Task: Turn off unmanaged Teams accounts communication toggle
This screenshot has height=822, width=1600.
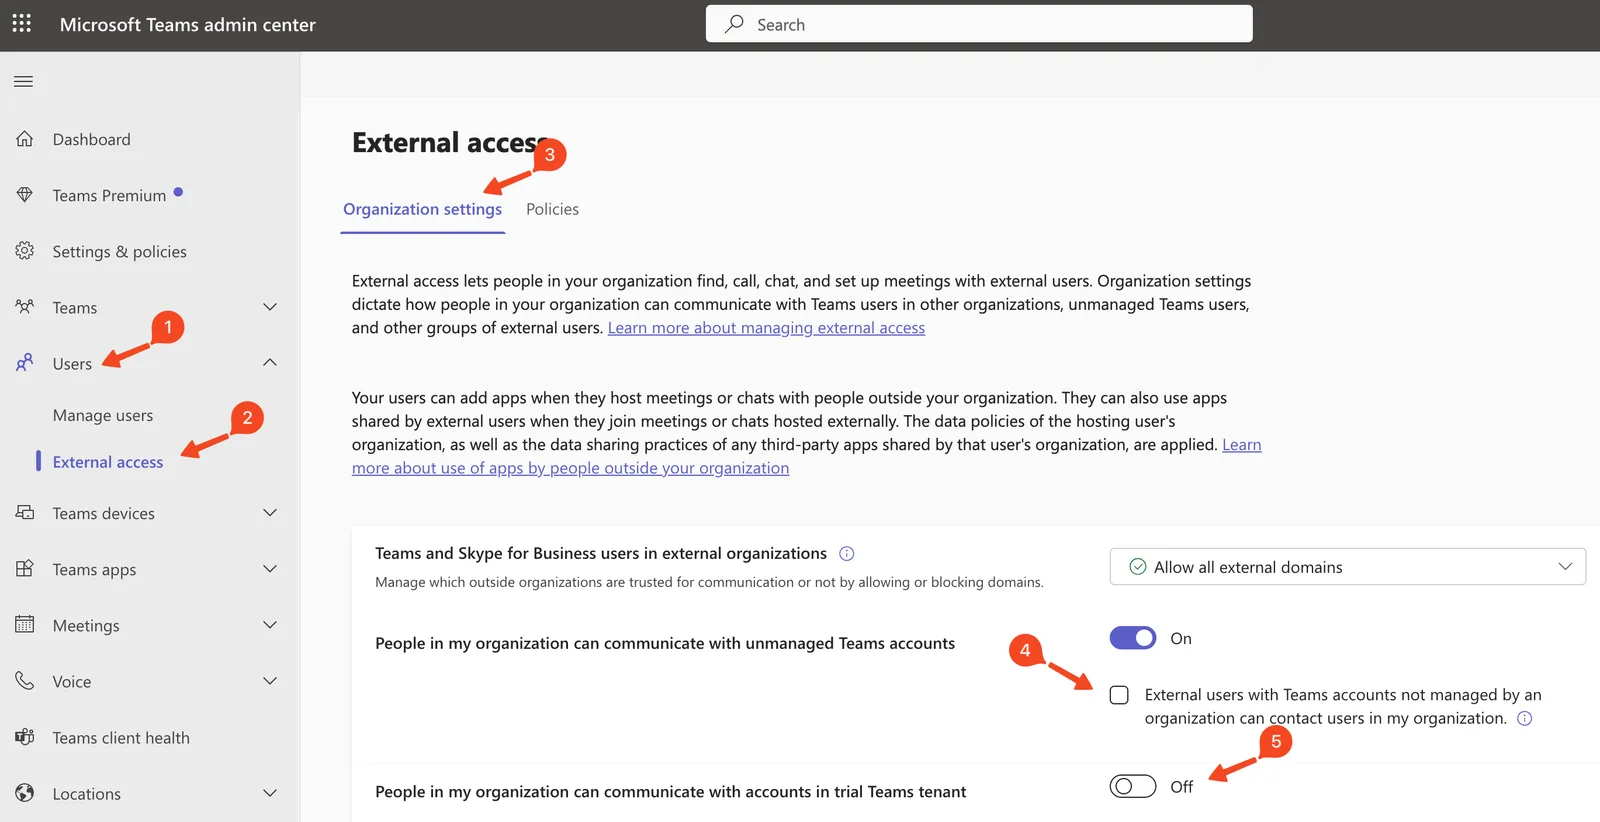Action: (x=1133, y=638)
